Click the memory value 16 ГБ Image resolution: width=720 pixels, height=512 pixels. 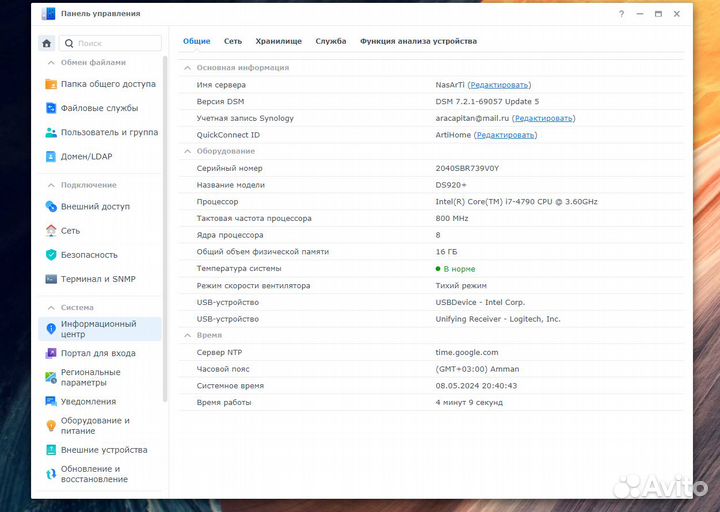[x=446, y=252]
